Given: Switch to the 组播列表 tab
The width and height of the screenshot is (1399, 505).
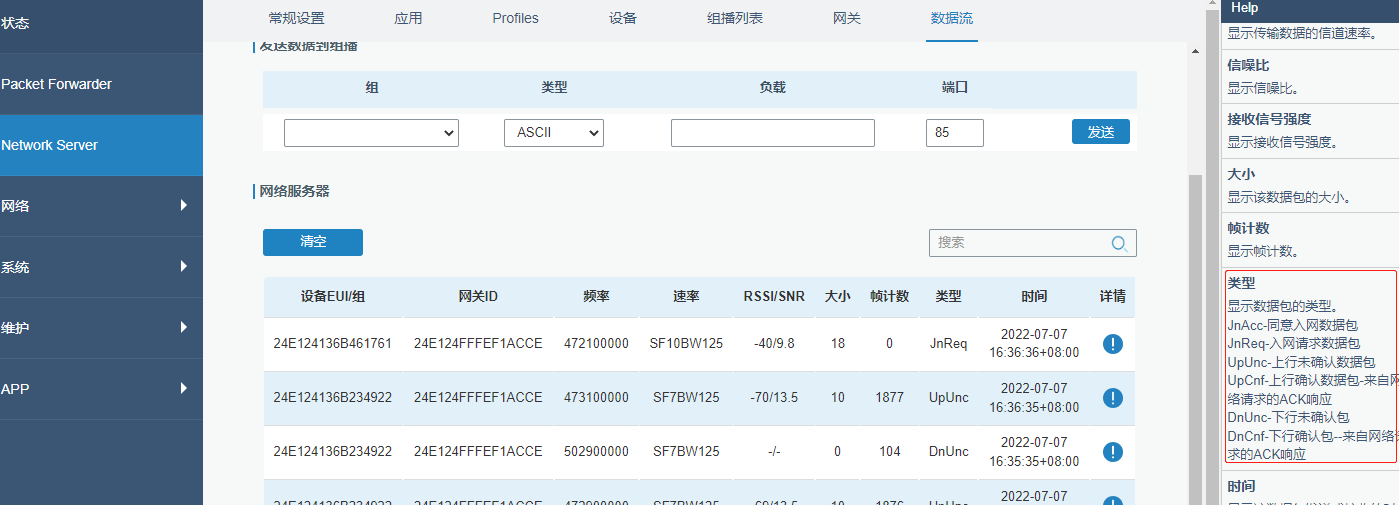Looking at the screenshot, I should coord(735,18).
